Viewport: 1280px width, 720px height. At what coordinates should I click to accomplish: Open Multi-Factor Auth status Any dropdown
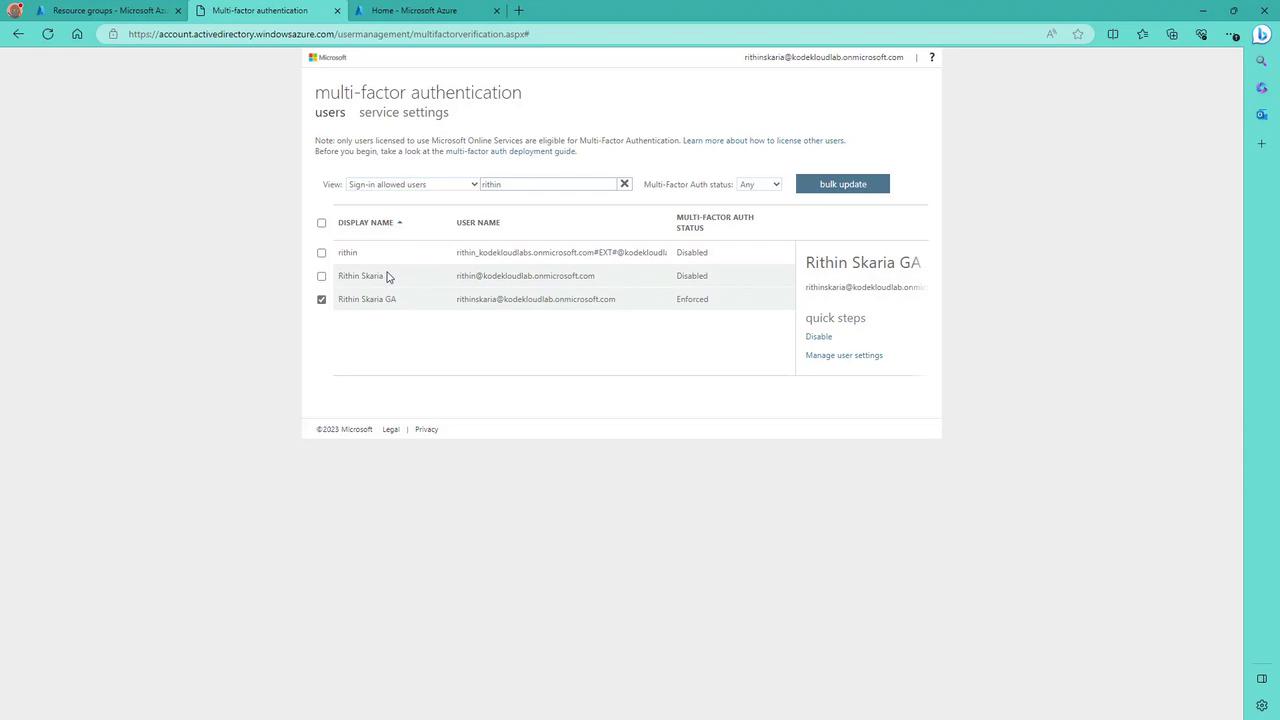[759, 184]
